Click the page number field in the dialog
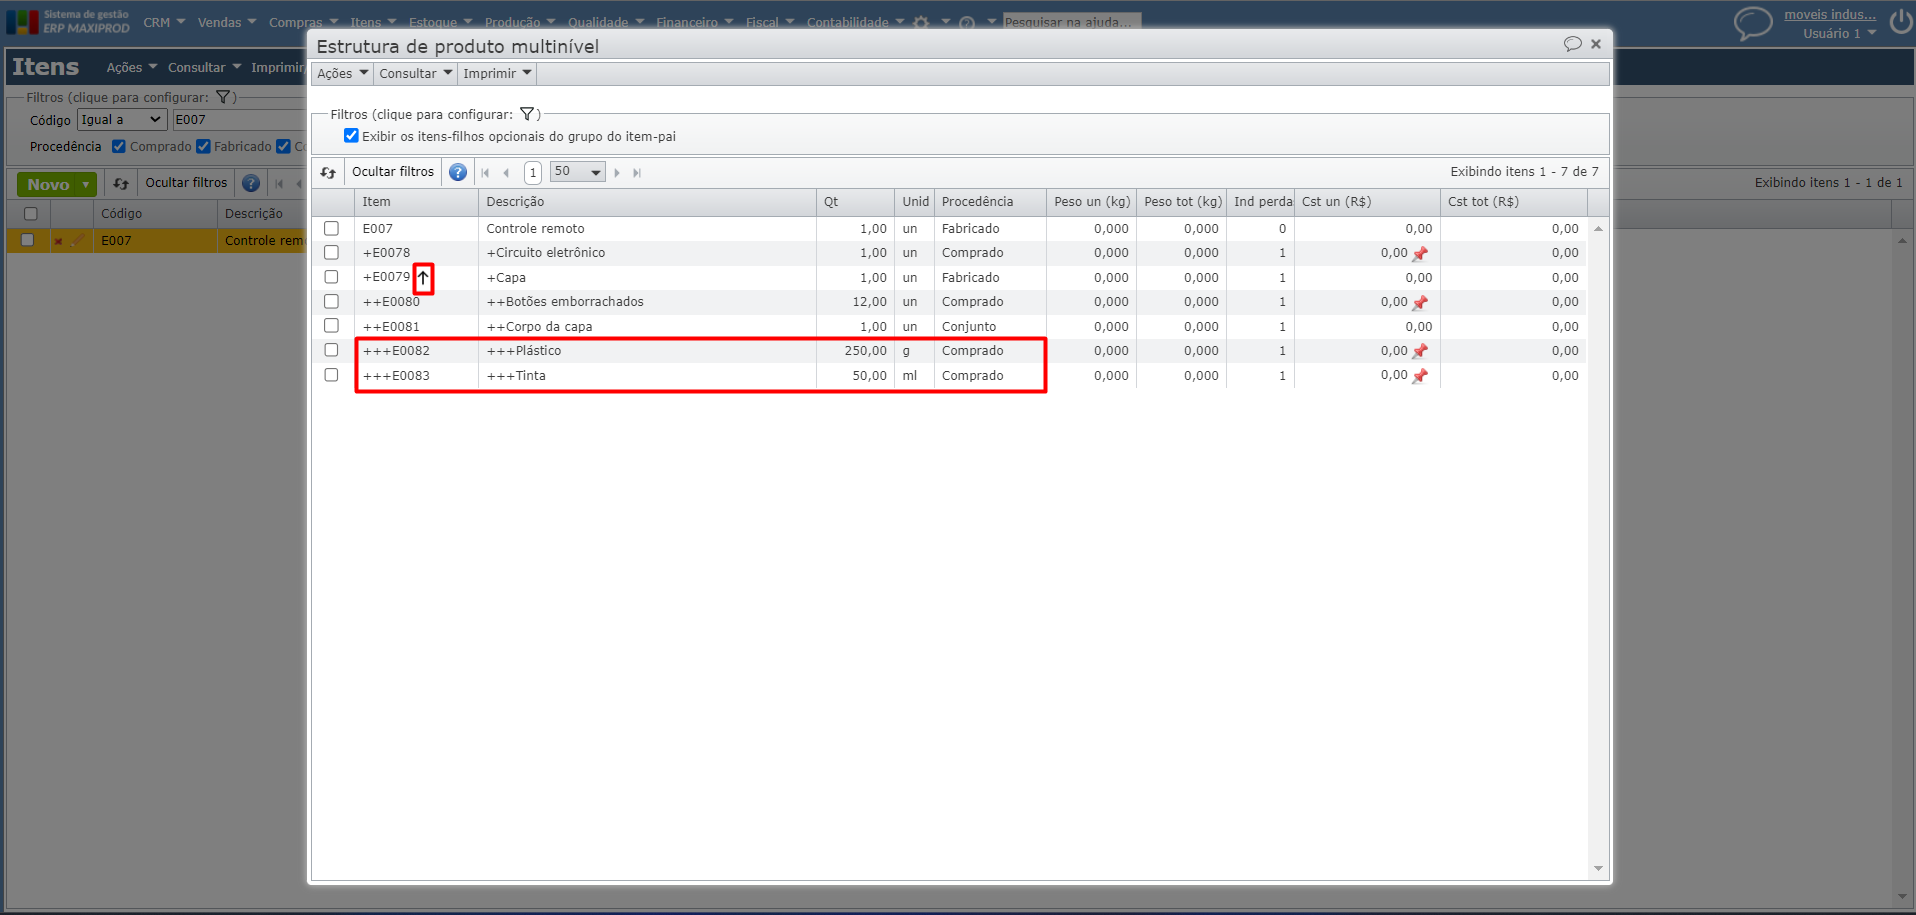Viewport: 1916px width, 915px height. [x=533, y=172]
